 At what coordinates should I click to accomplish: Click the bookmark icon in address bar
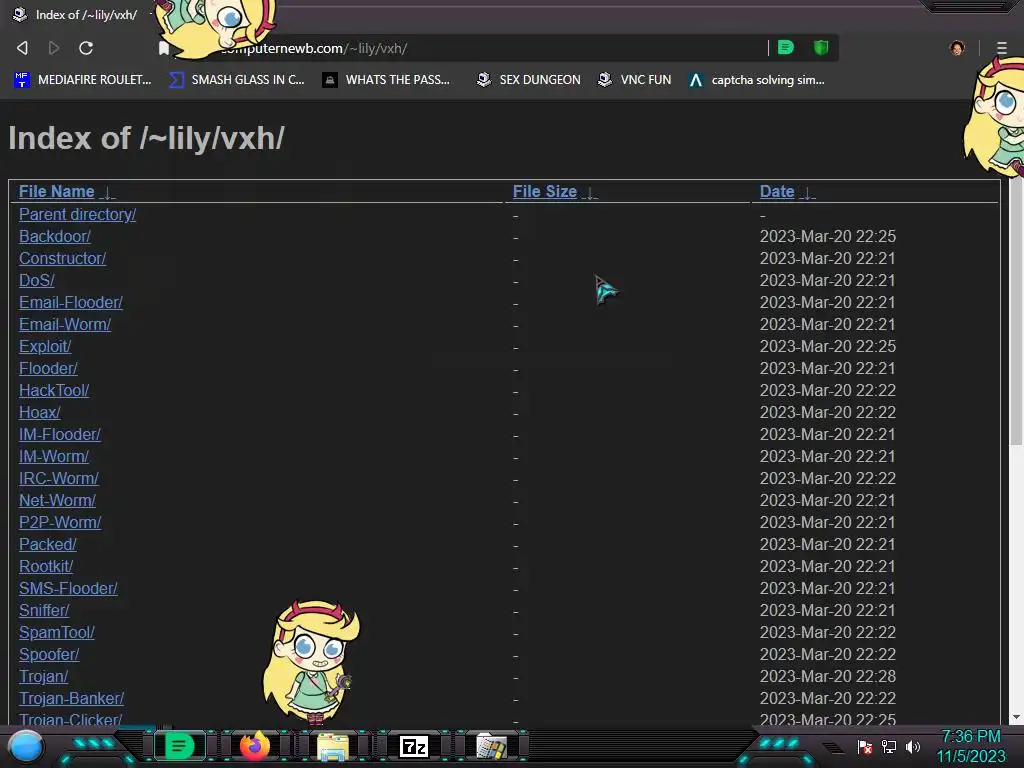coord(164,48)
